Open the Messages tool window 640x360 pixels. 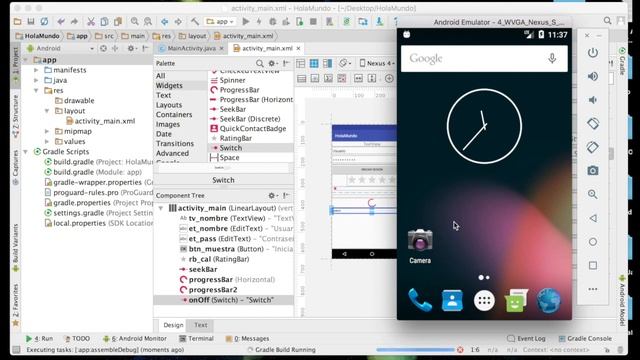pos(247,338)
